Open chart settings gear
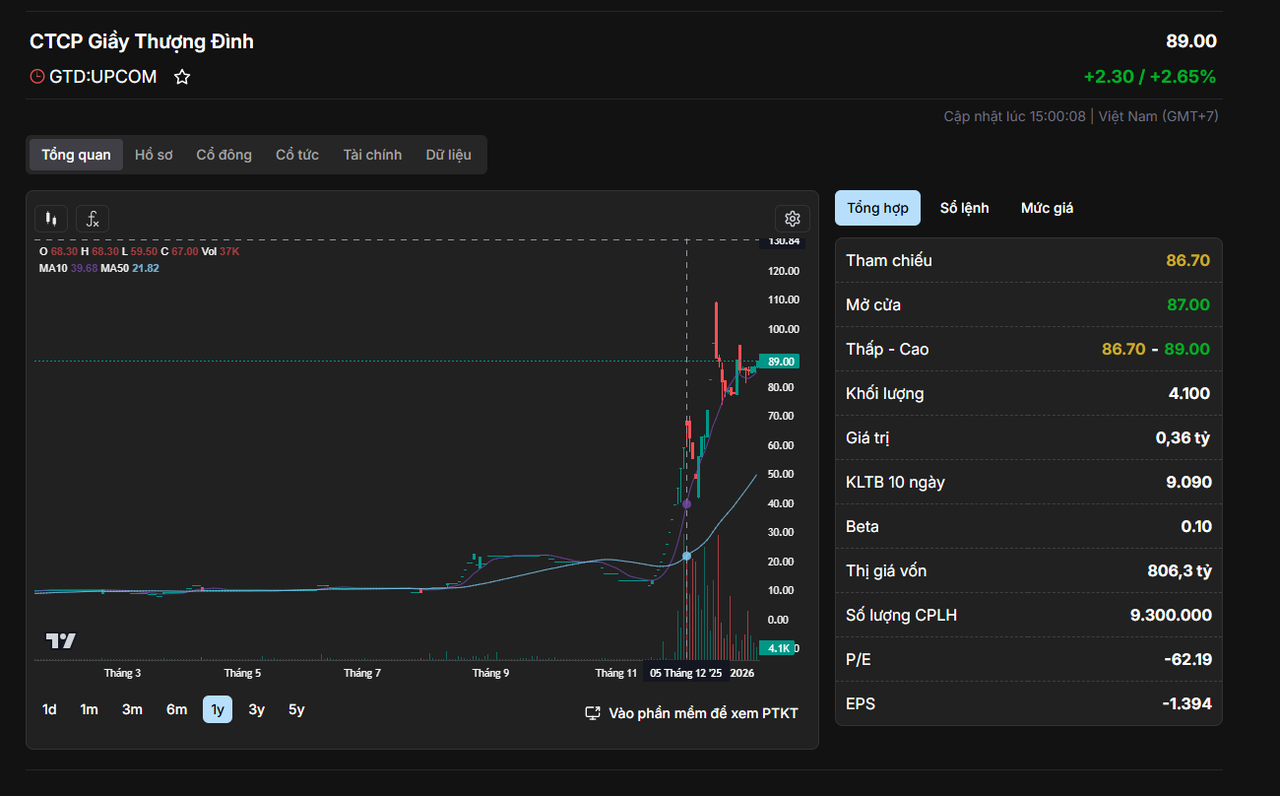This screenshot has width=1280, height=796. click(792, 219)
